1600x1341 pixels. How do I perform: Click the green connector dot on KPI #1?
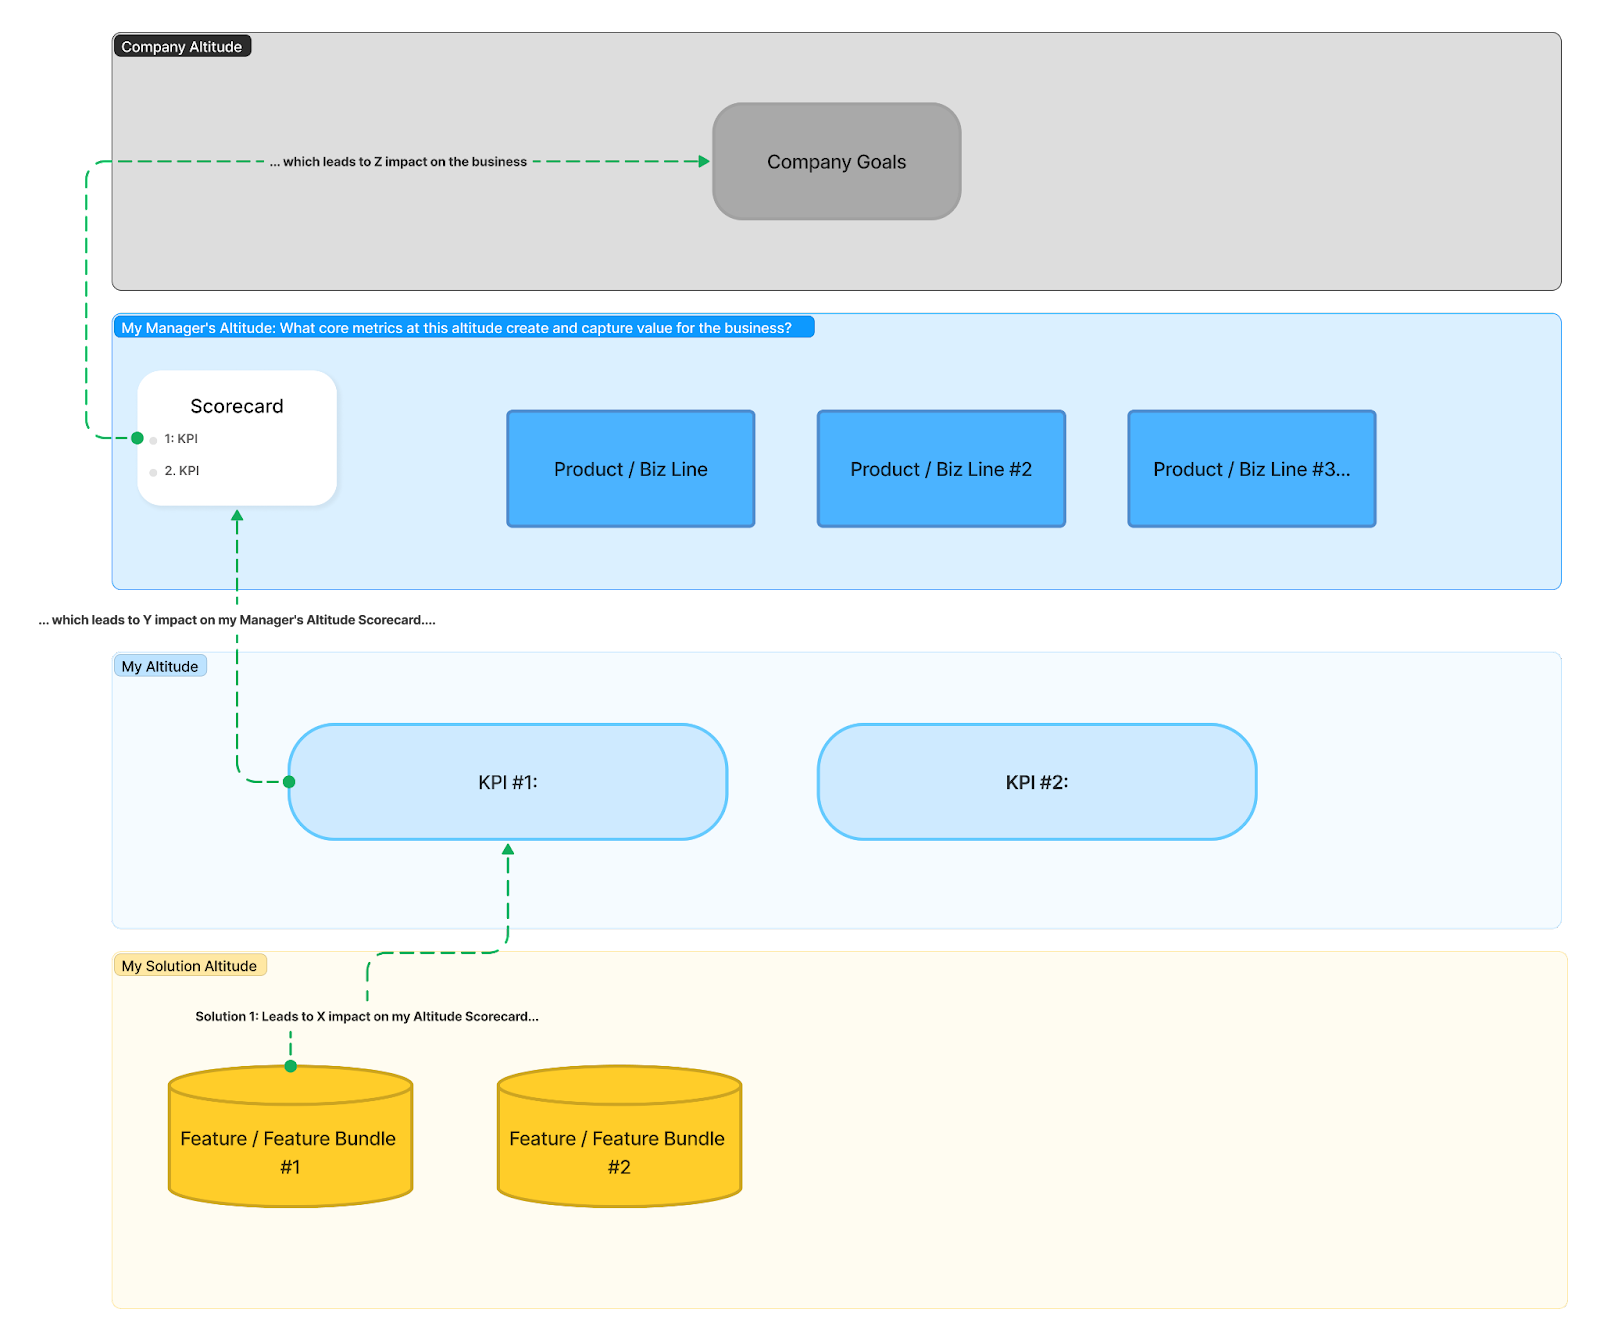[x=289, y=782]
